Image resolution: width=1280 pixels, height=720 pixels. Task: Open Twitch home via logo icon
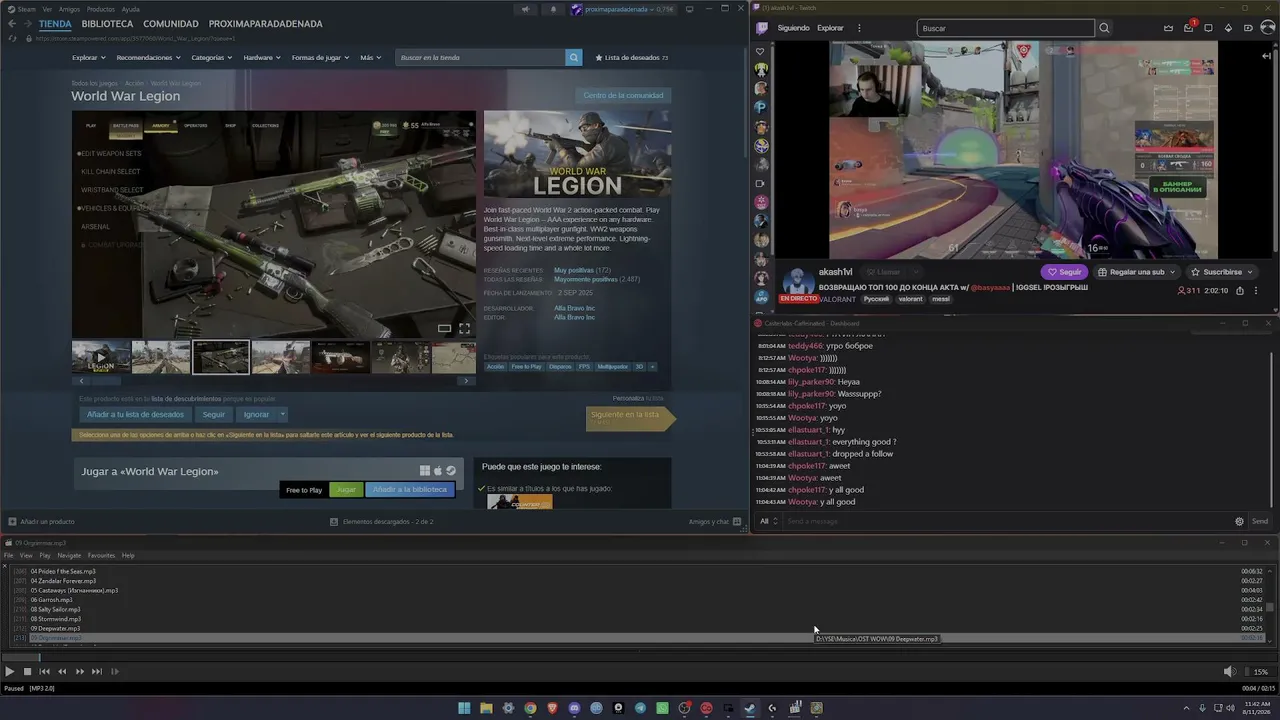[762, 28]
